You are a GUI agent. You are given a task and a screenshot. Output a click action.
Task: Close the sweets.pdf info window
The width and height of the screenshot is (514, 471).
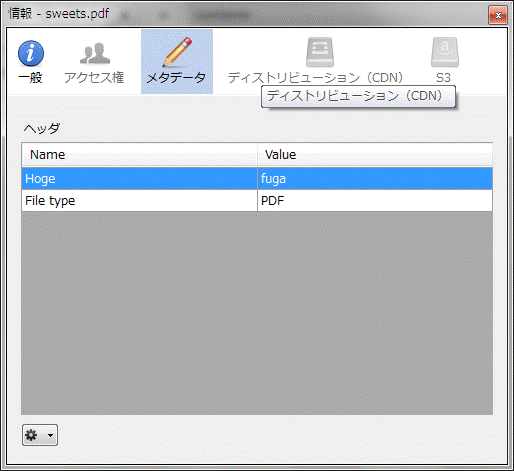click(x=498, y=15)
